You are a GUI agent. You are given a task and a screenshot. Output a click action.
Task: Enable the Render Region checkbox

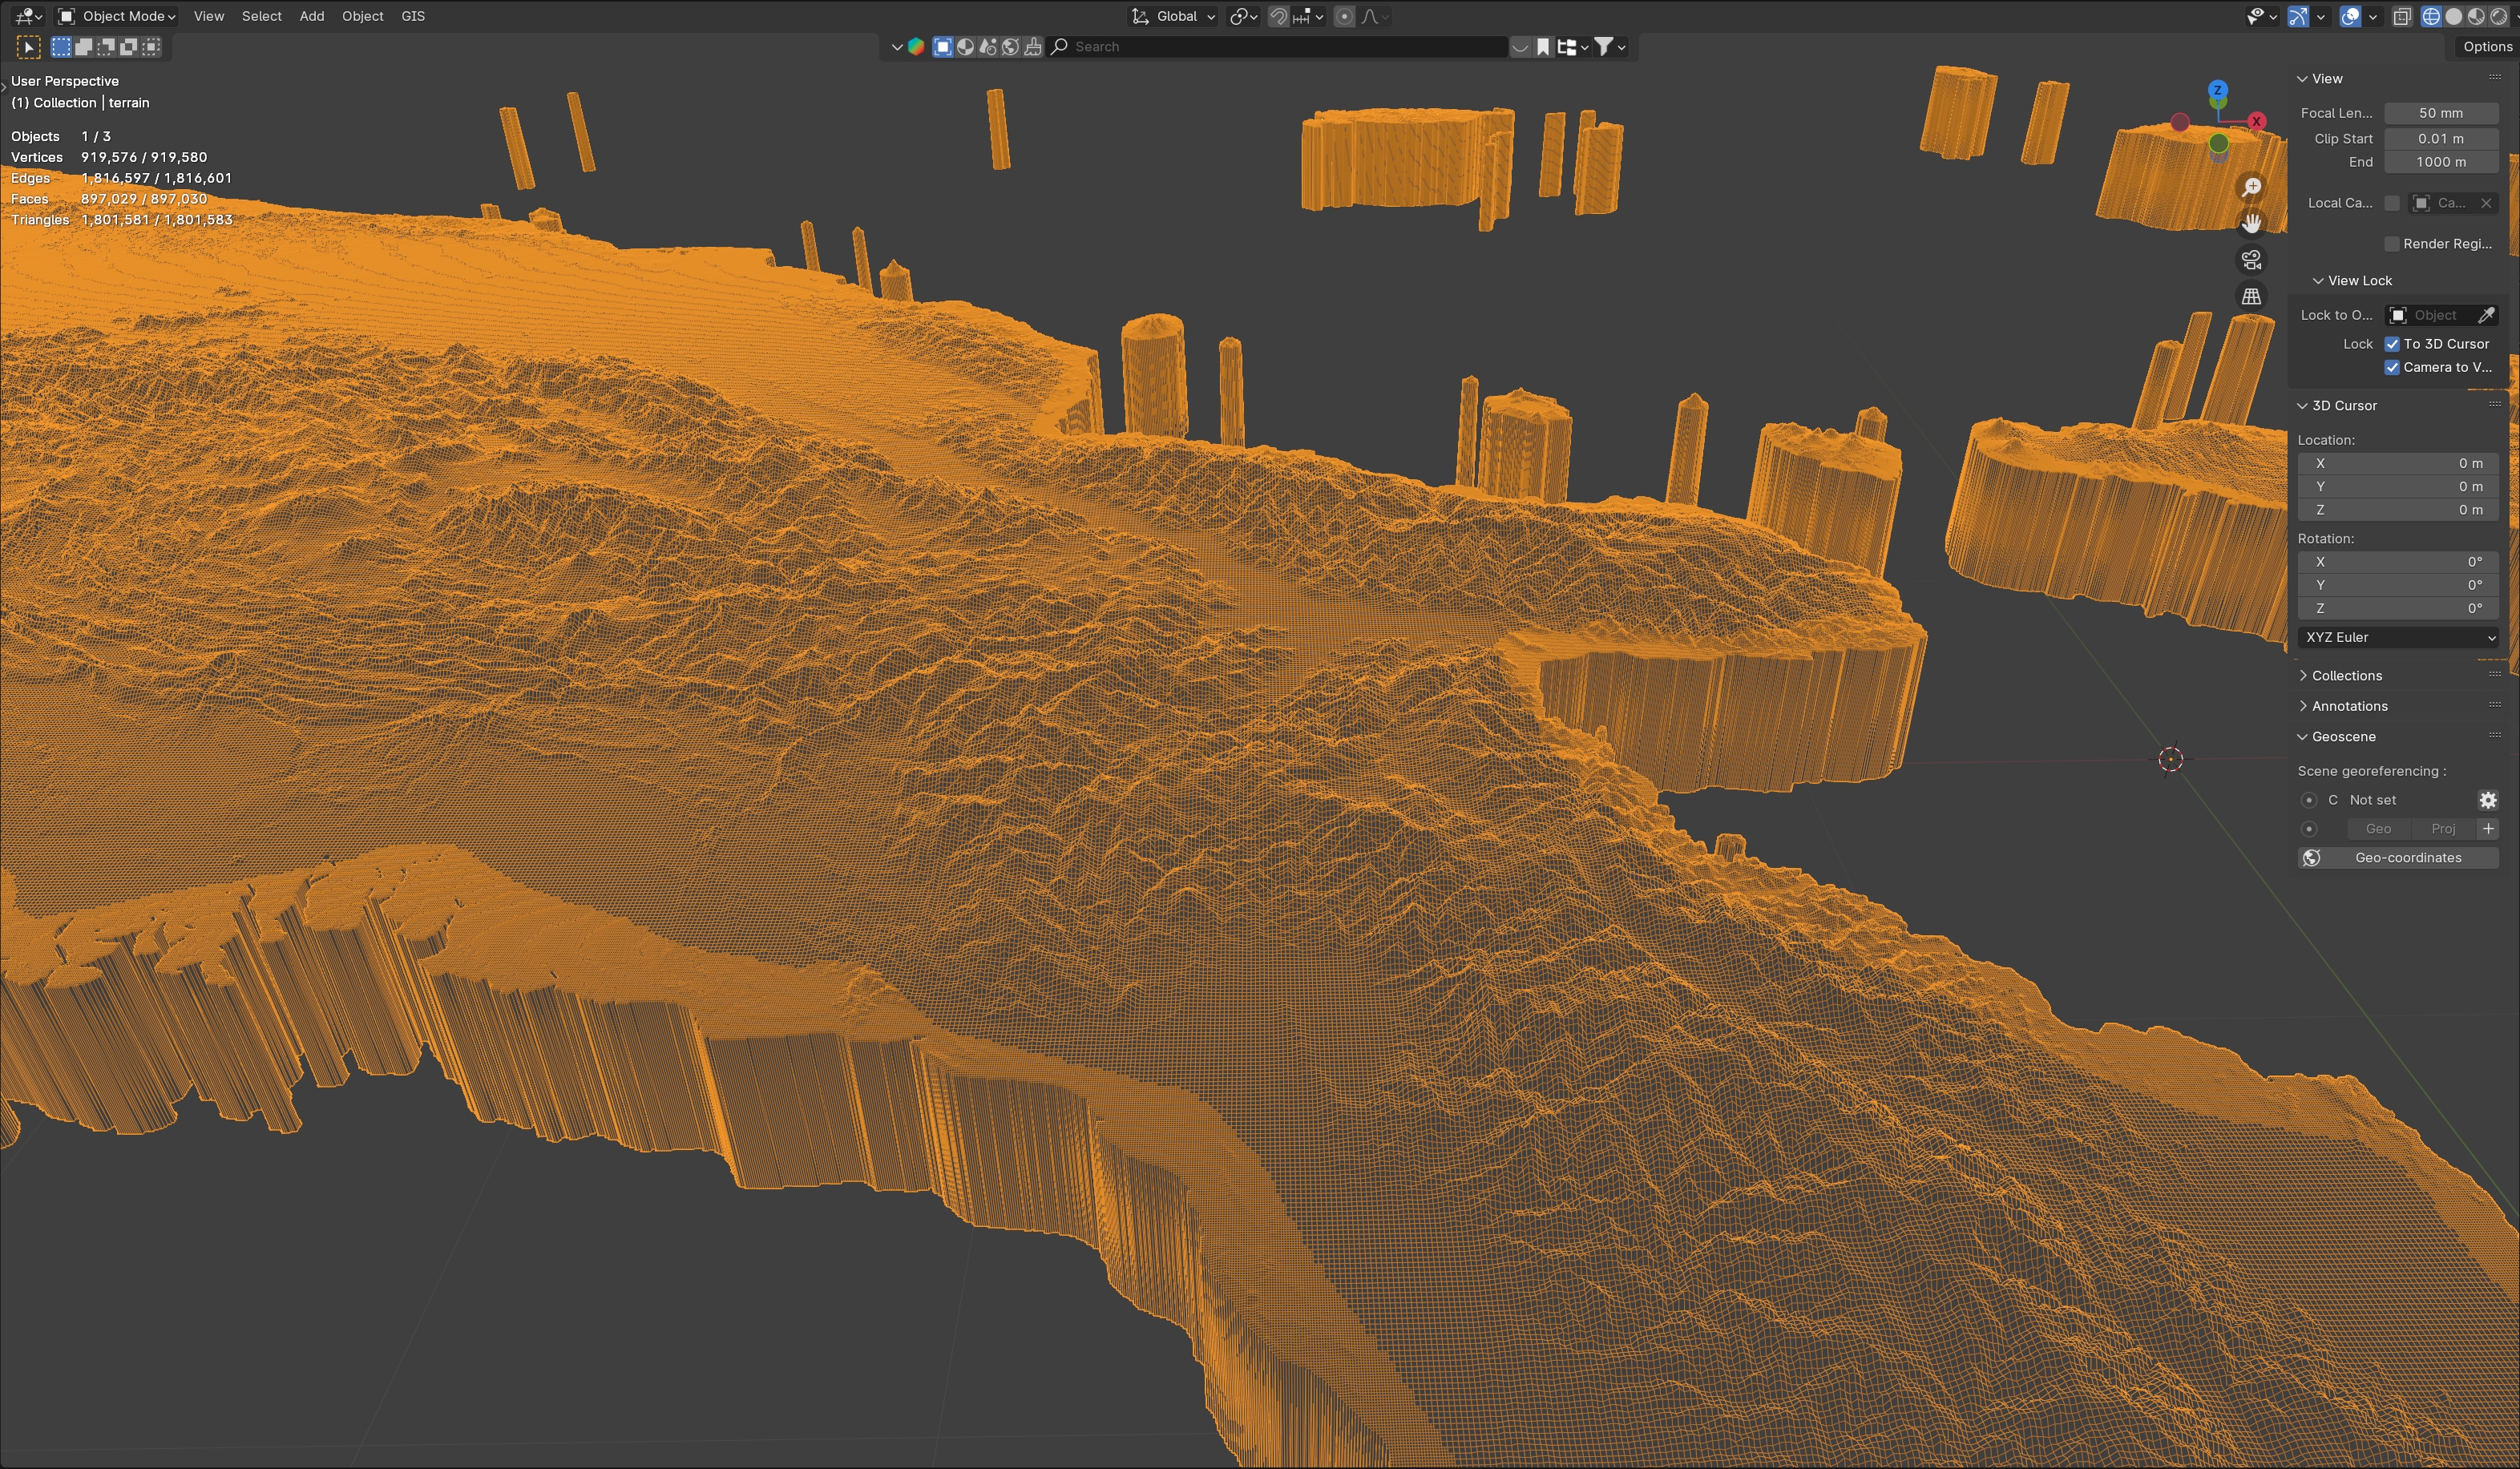click(x=2392, y=244)
